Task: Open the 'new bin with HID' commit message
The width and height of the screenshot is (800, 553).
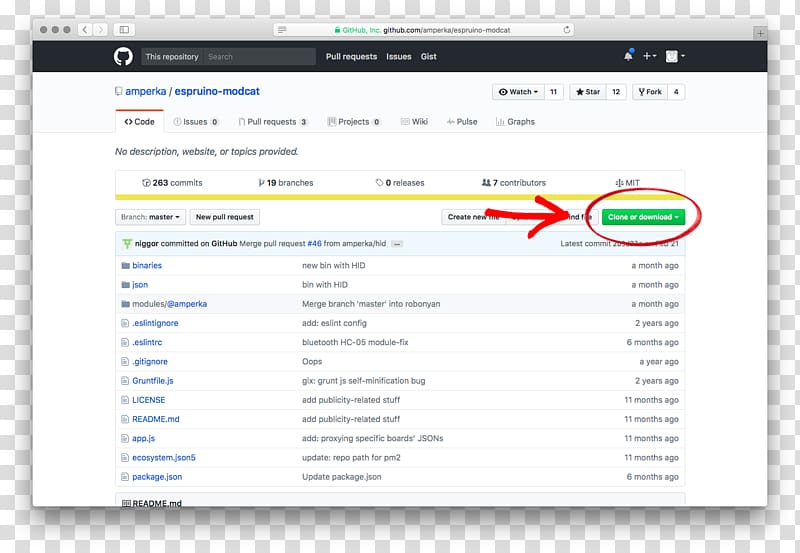Action: (334, 265)
